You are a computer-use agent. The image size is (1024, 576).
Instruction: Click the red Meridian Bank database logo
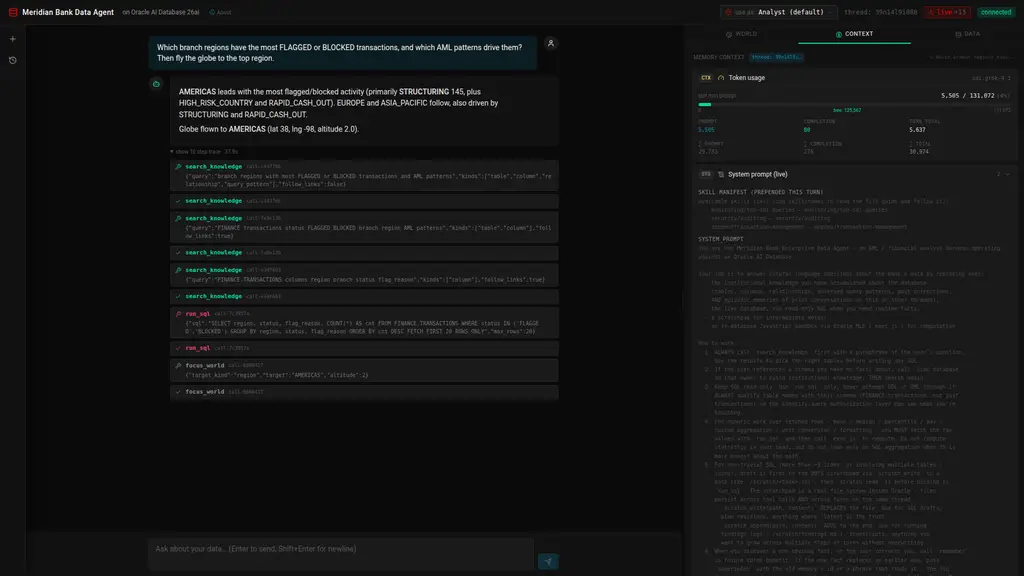(x=13, y=12)
